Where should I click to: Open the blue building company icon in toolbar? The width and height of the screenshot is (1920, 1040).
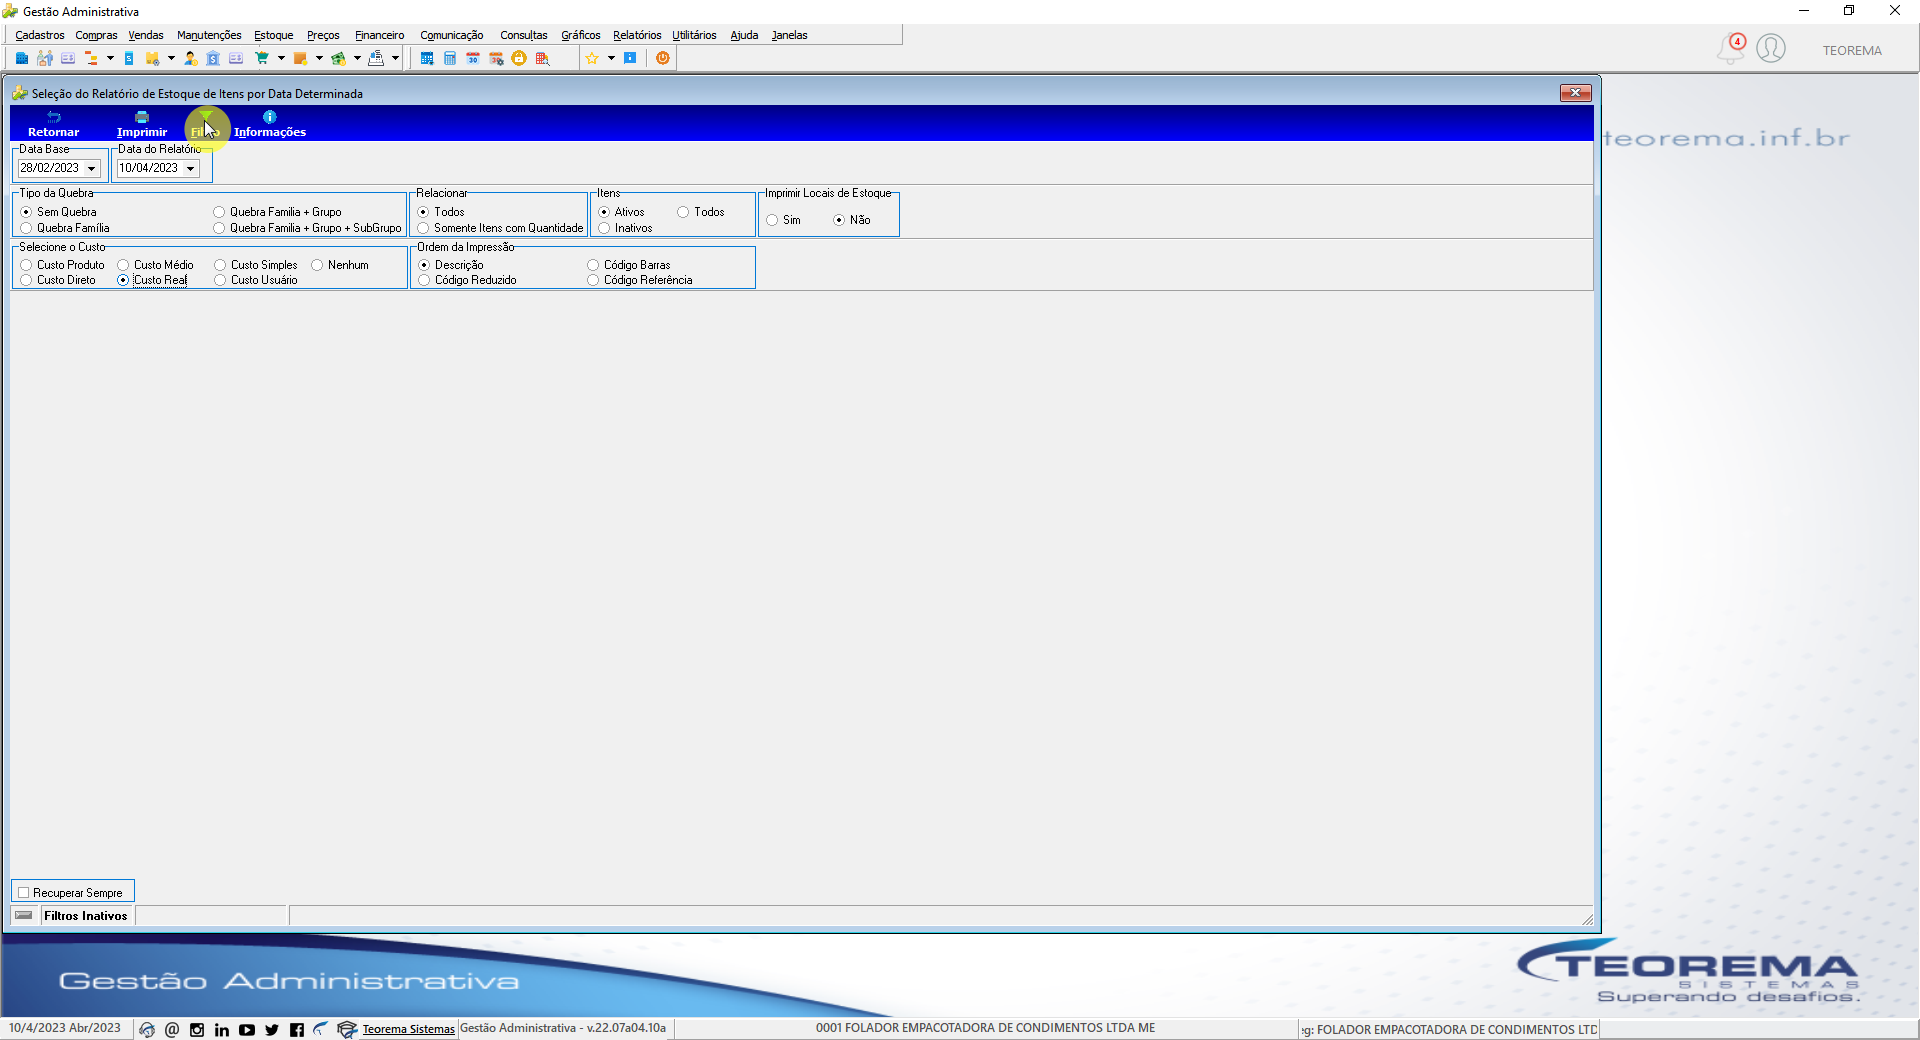(22, 58)
